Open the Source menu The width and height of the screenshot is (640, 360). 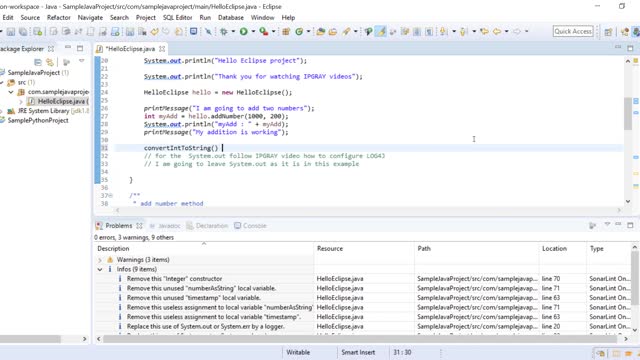[30, 18]
